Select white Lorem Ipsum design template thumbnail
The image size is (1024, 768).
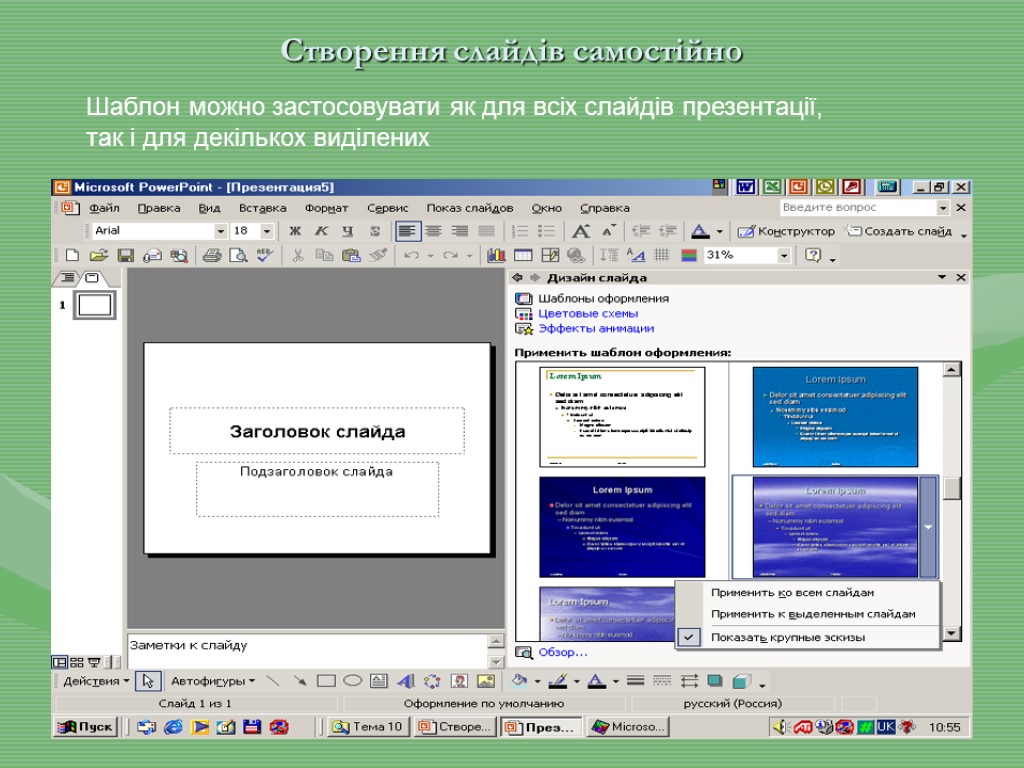[622, 417]
